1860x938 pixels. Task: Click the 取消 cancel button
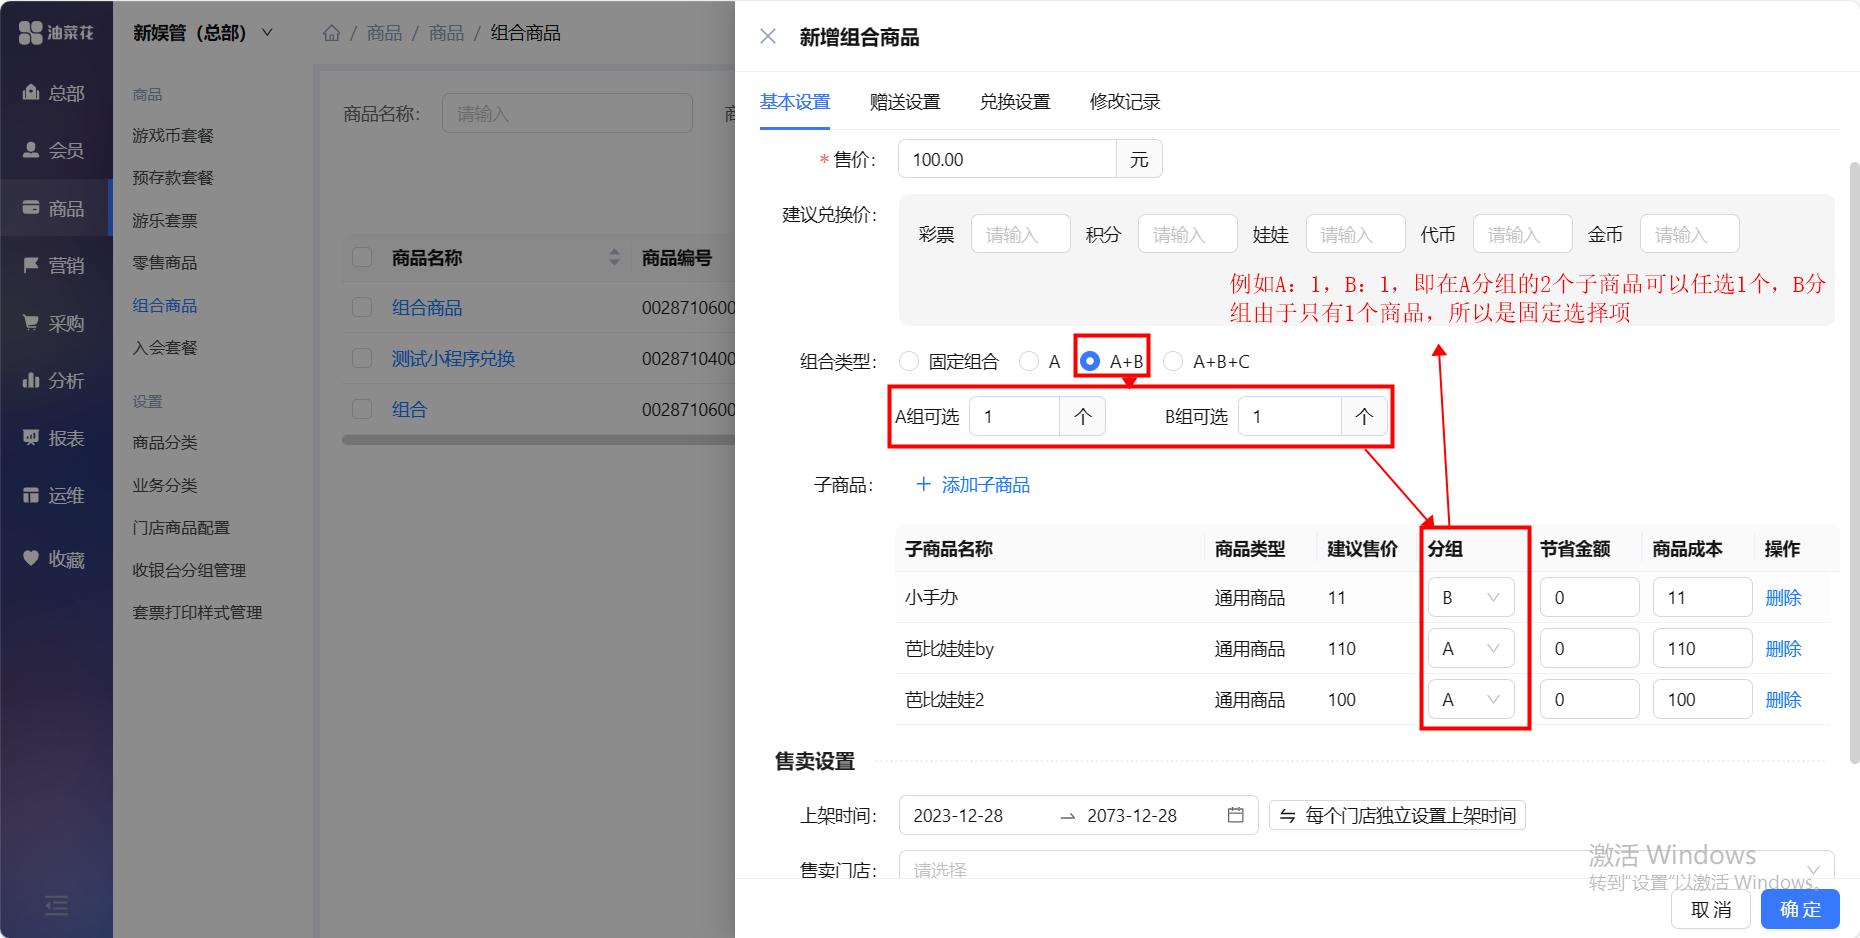coord(1711,909)
